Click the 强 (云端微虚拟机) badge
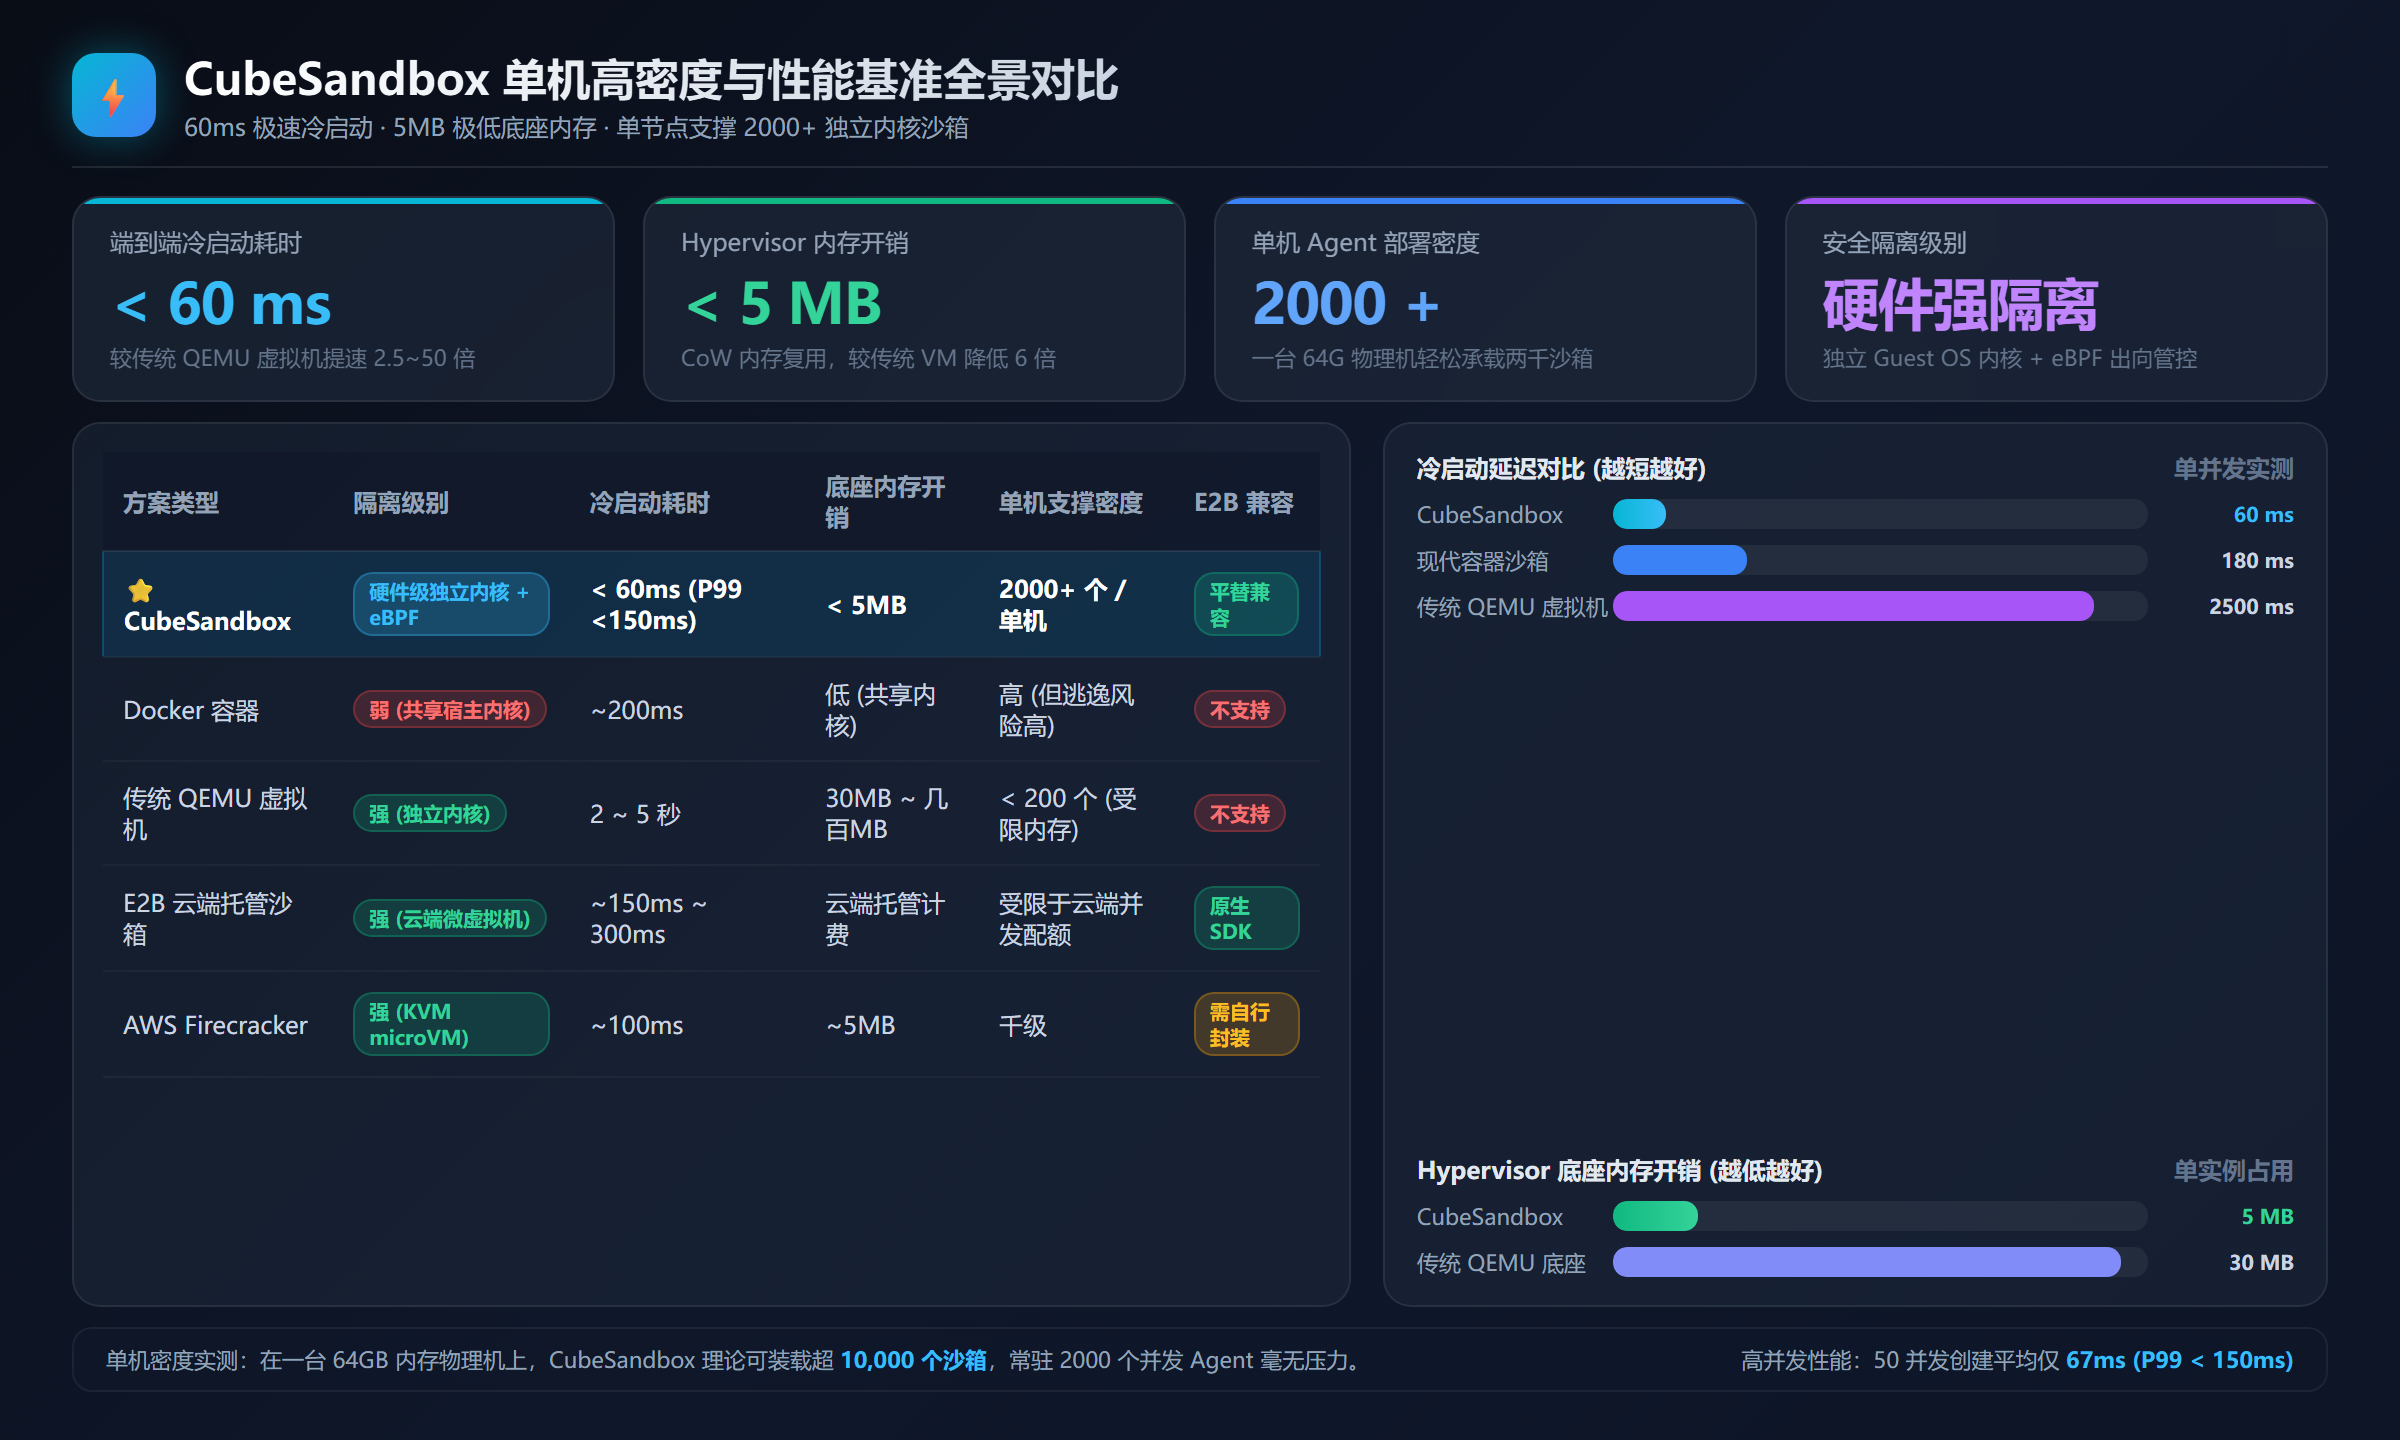The width and height of the screenshot is (2400, 1440). pyautogui.click(x=450, y=919)
